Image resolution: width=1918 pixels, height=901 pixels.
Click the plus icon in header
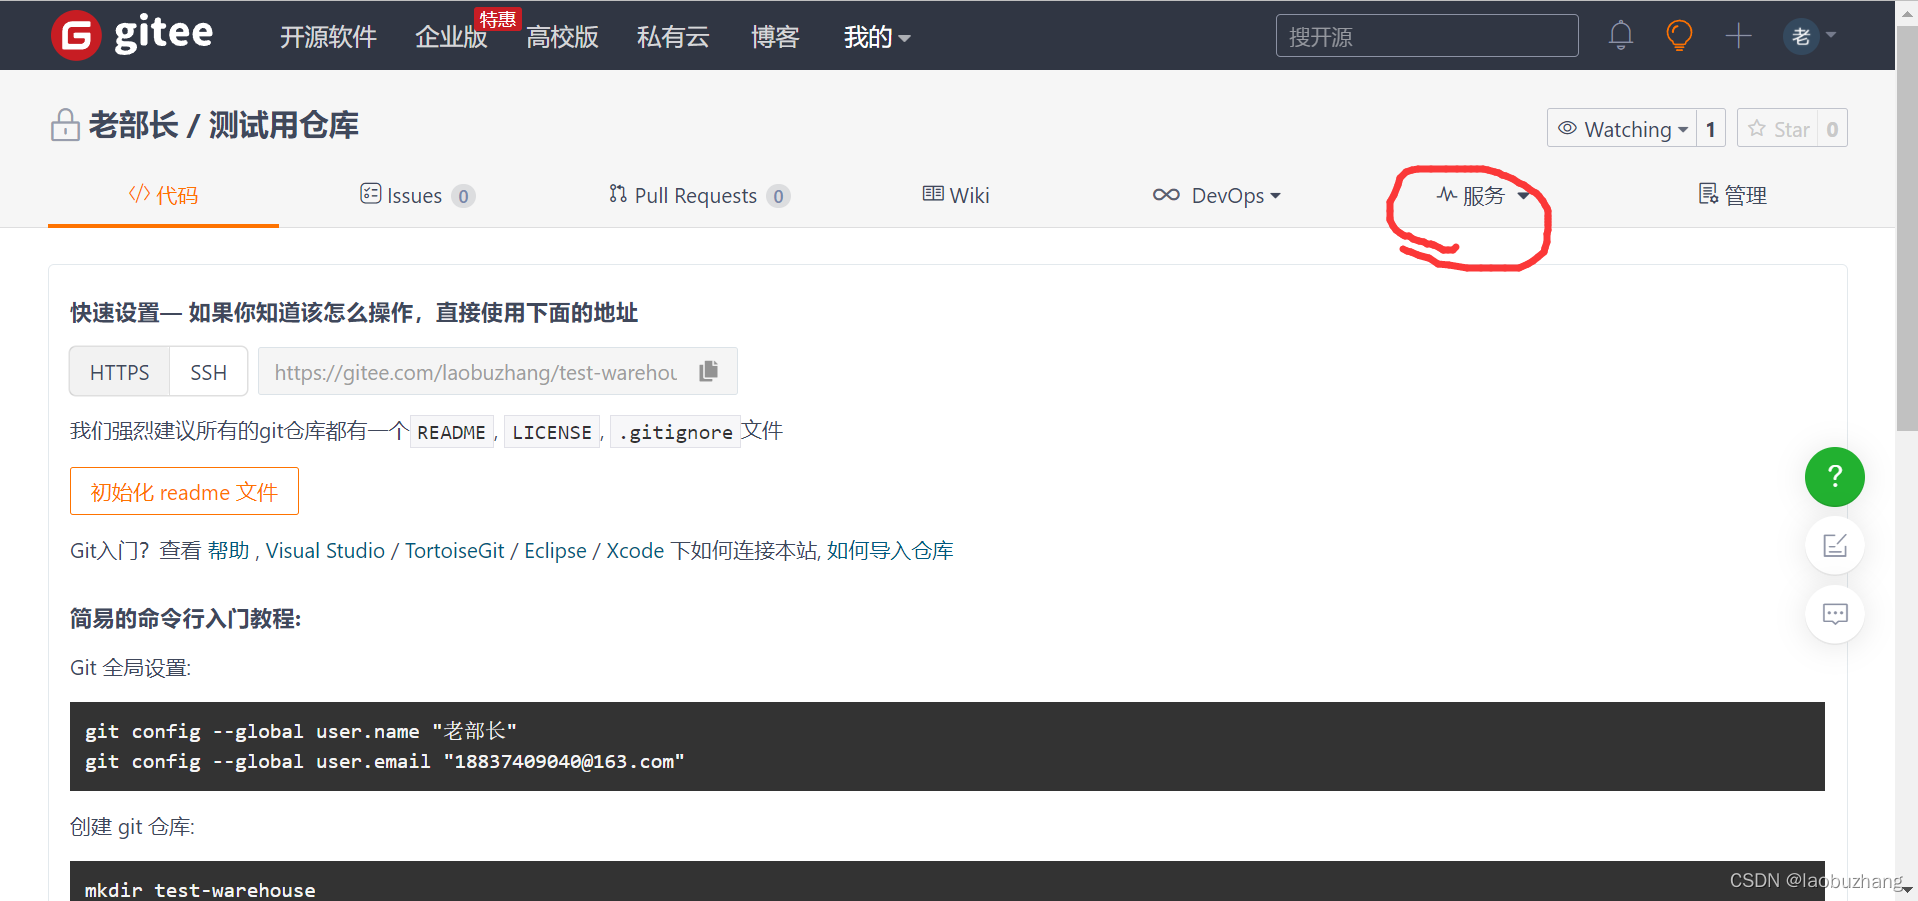[x=1739, y=36]
